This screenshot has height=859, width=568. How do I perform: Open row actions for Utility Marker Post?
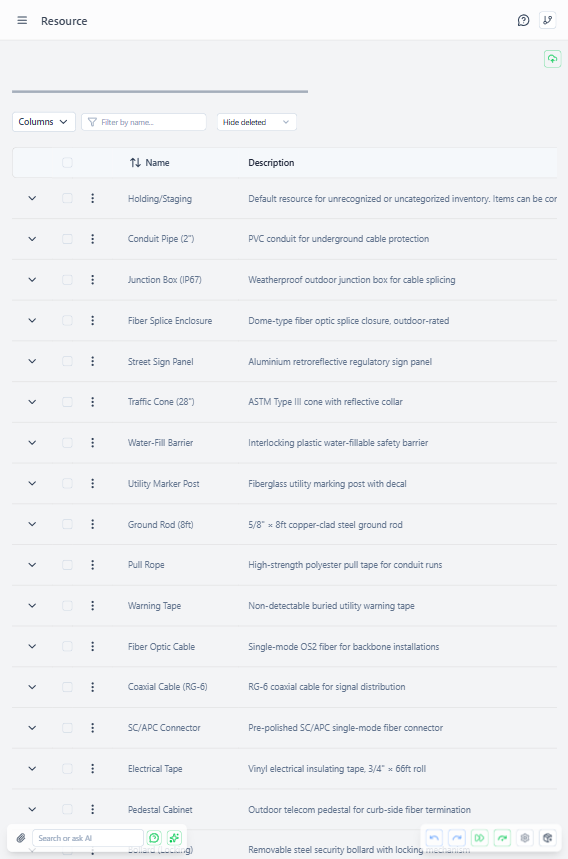coord(93,483)
